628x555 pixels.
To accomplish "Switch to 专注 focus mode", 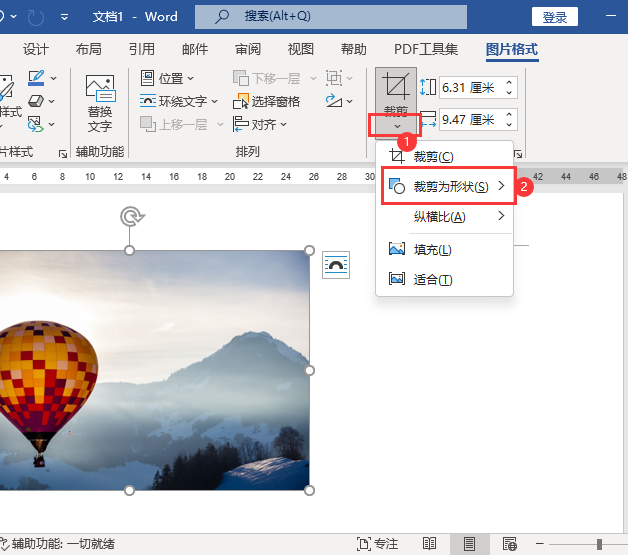I will [377, 544].
